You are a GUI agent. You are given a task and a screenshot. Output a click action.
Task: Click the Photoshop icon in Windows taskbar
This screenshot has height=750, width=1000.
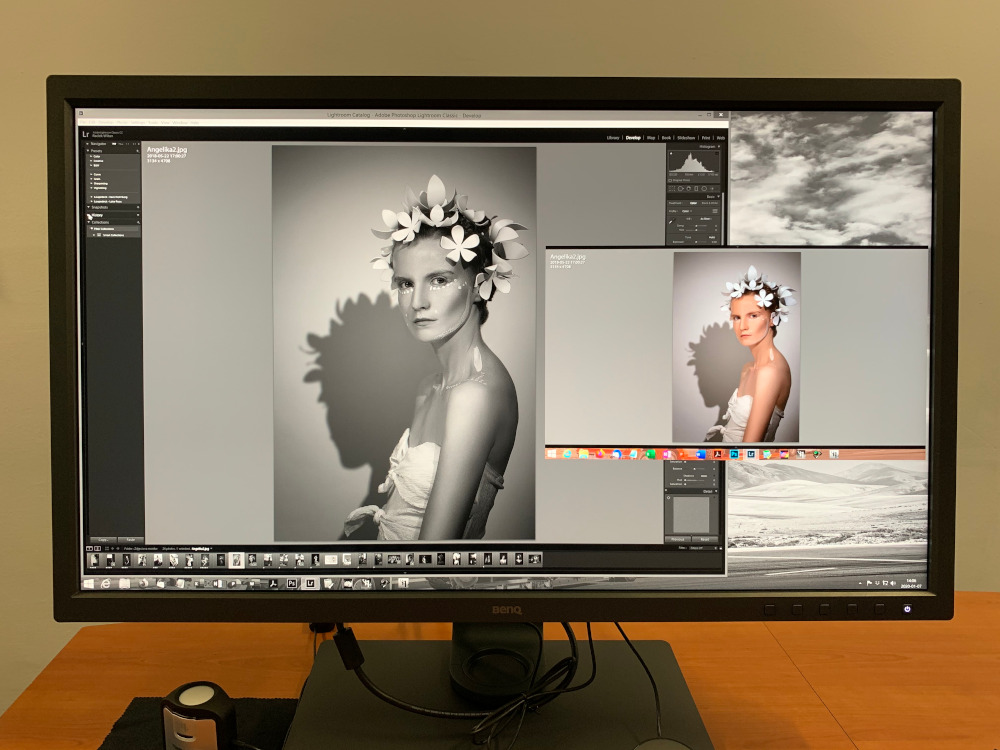(x=291, y=583)
